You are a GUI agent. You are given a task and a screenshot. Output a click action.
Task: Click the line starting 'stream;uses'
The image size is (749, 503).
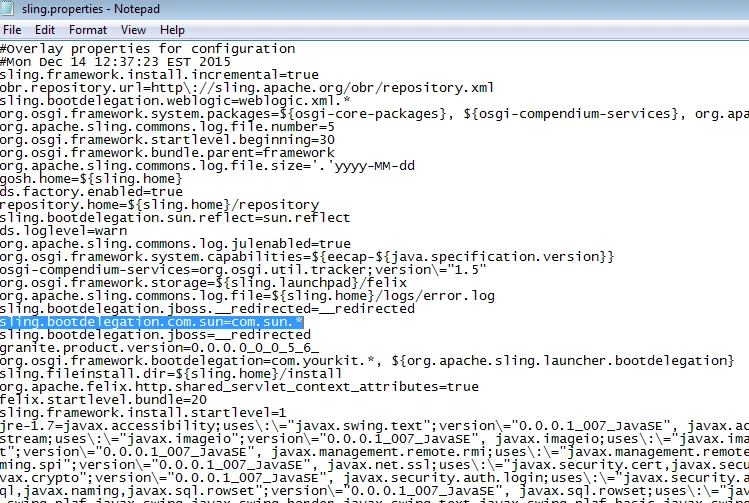(374, 439)
